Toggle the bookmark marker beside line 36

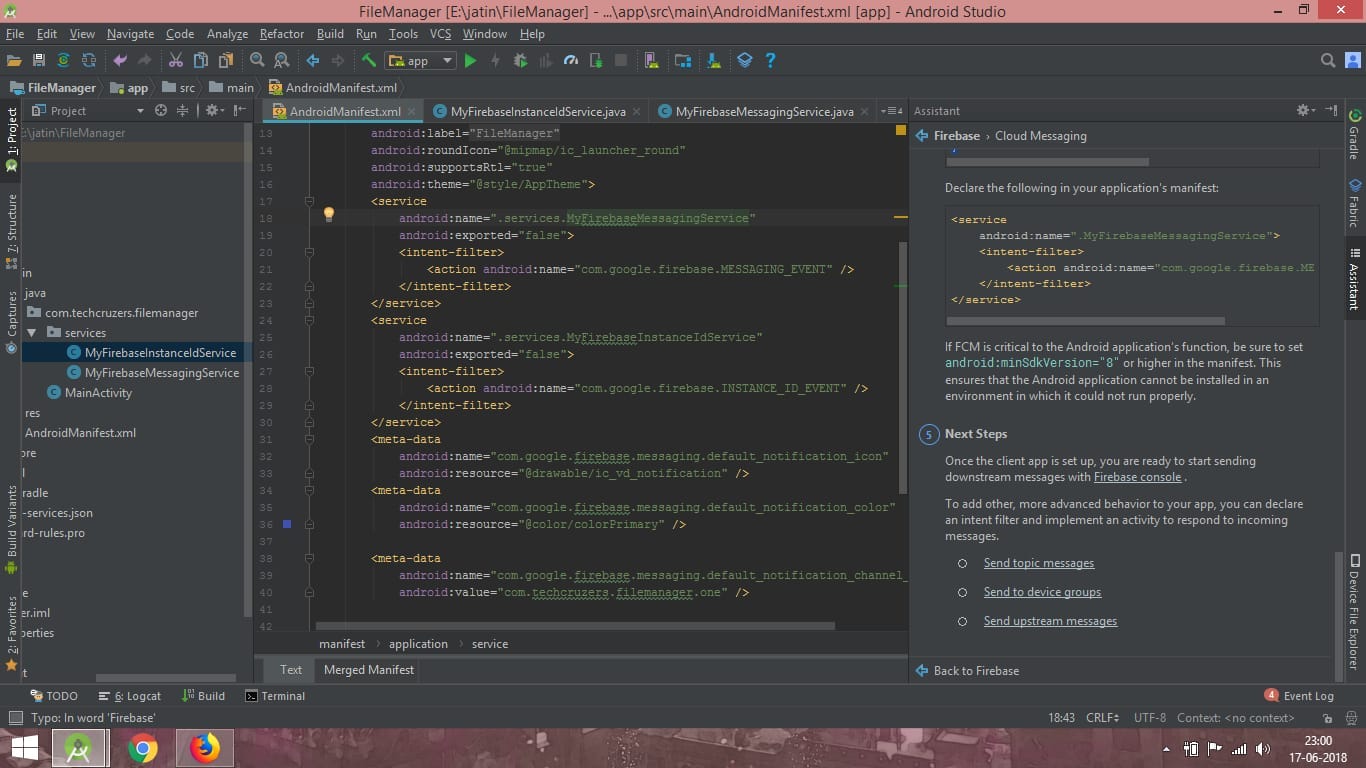(x=285, y=524)
